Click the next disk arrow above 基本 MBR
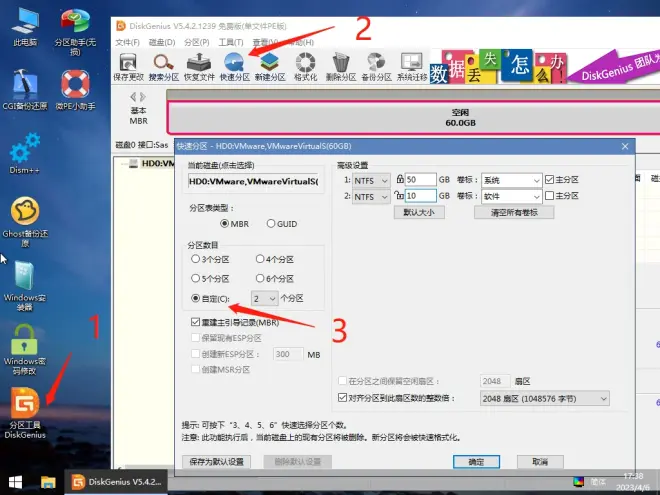Image resolution: width=660 pixels, height=495 pixels. (143, 97)
